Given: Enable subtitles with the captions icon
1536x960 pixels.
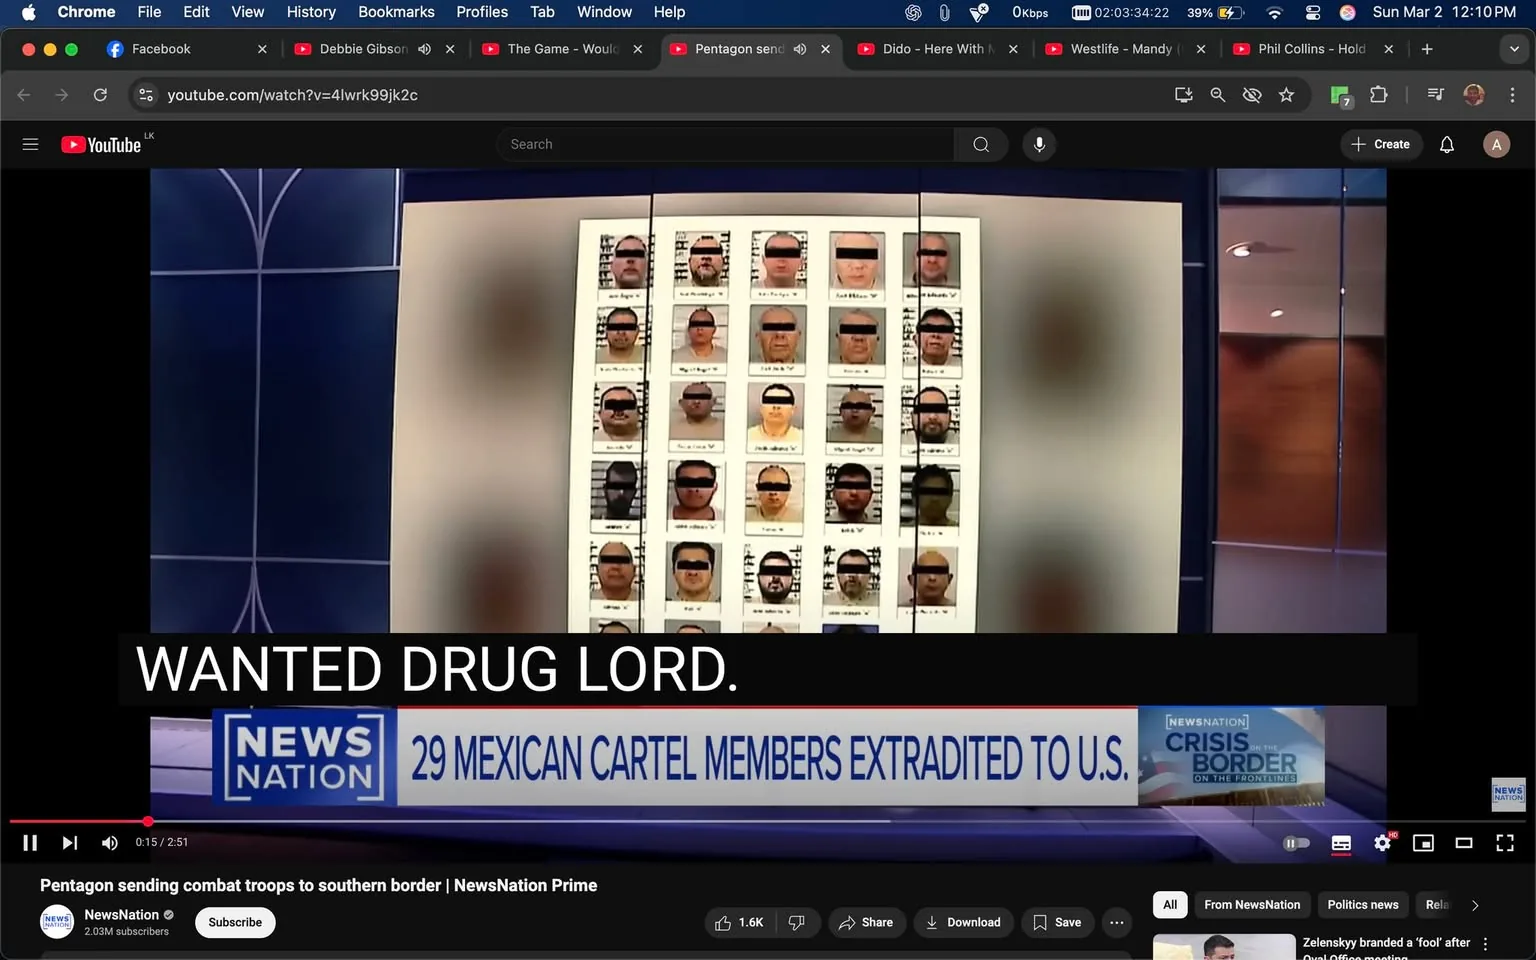Looking at the screenshot, I should pyautogui.click(x=1341, y=843).
